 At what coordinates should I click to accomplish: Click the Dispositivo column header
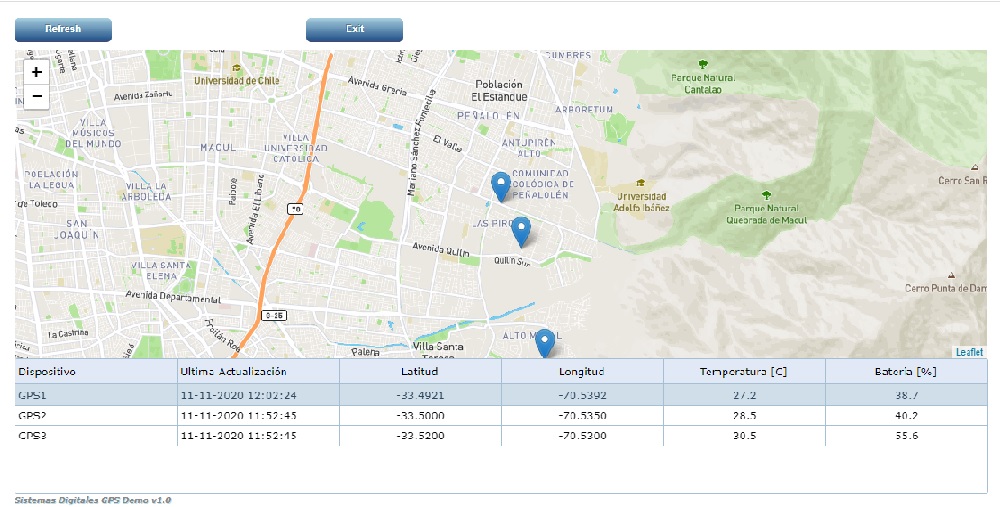[x=96, y=371]
